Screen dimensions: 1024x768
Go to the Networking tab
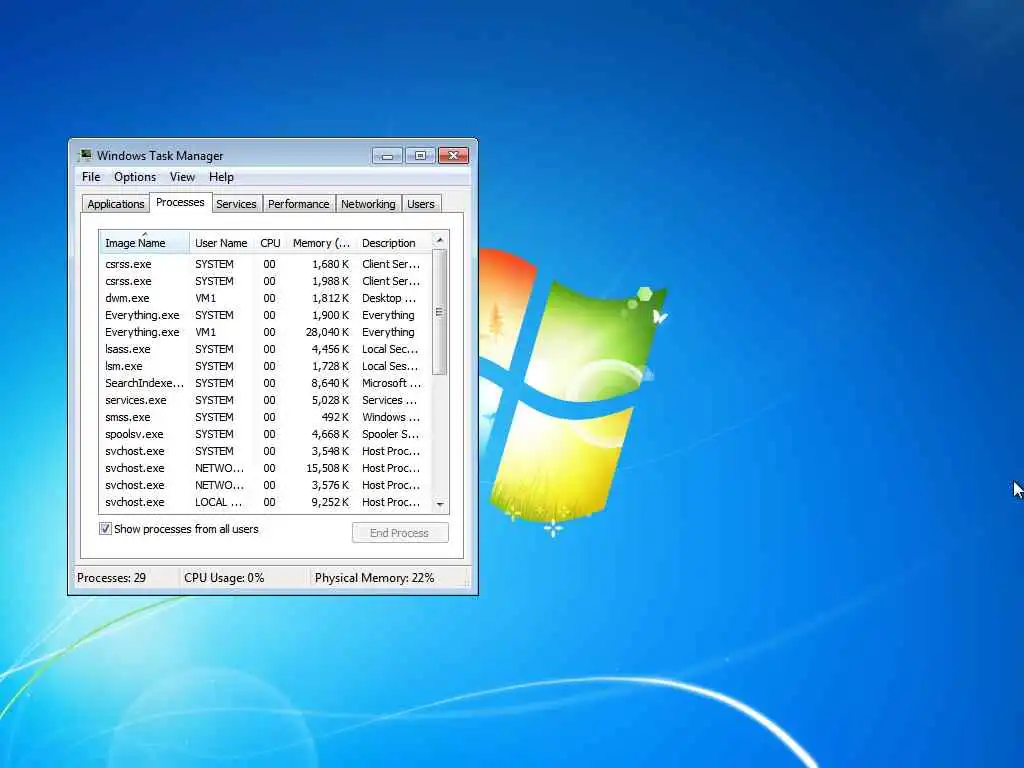click(x=368, y=204)
